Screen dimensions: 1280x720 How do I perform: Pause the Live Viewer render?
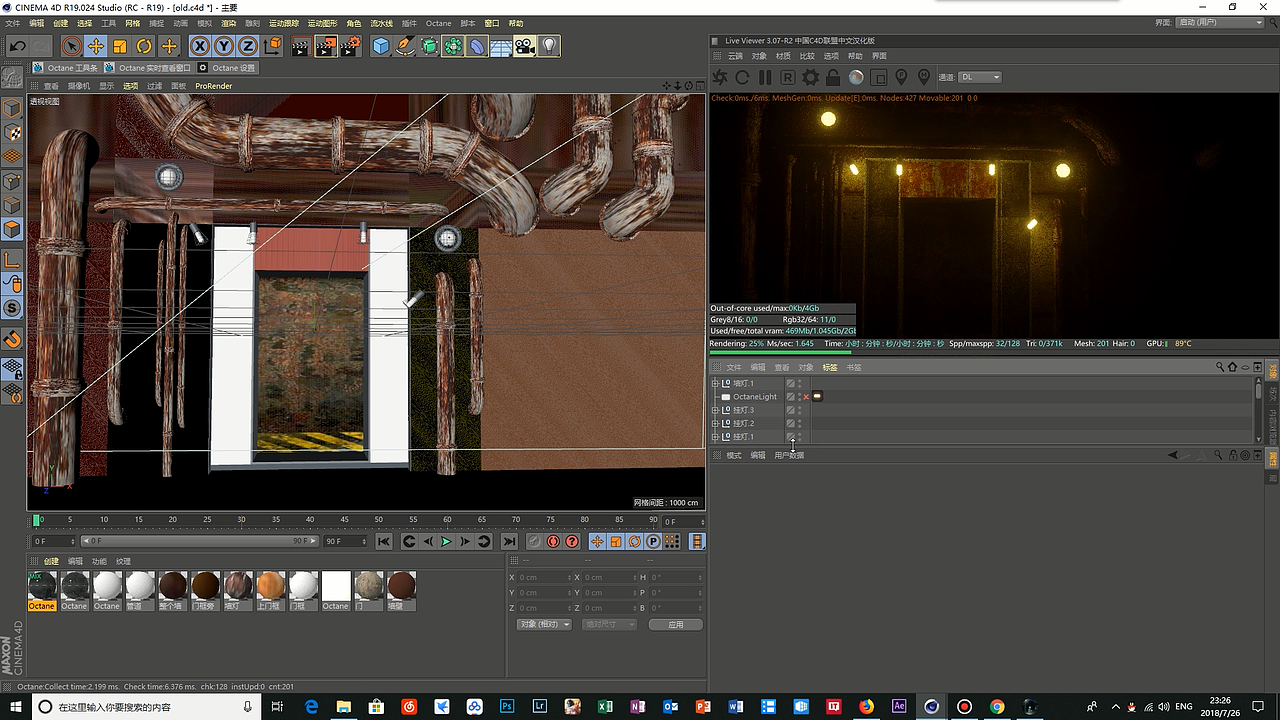(765, 77)
